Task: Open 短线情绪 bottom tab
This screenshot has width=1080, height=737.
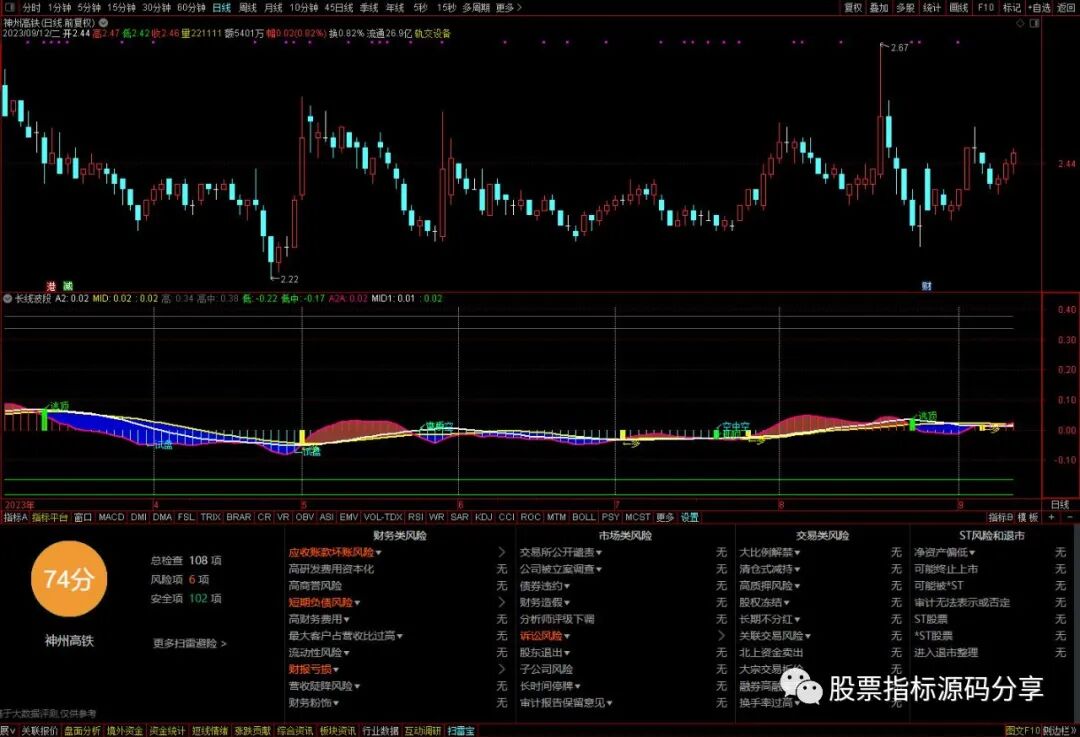Action: (x=210, y=731)
